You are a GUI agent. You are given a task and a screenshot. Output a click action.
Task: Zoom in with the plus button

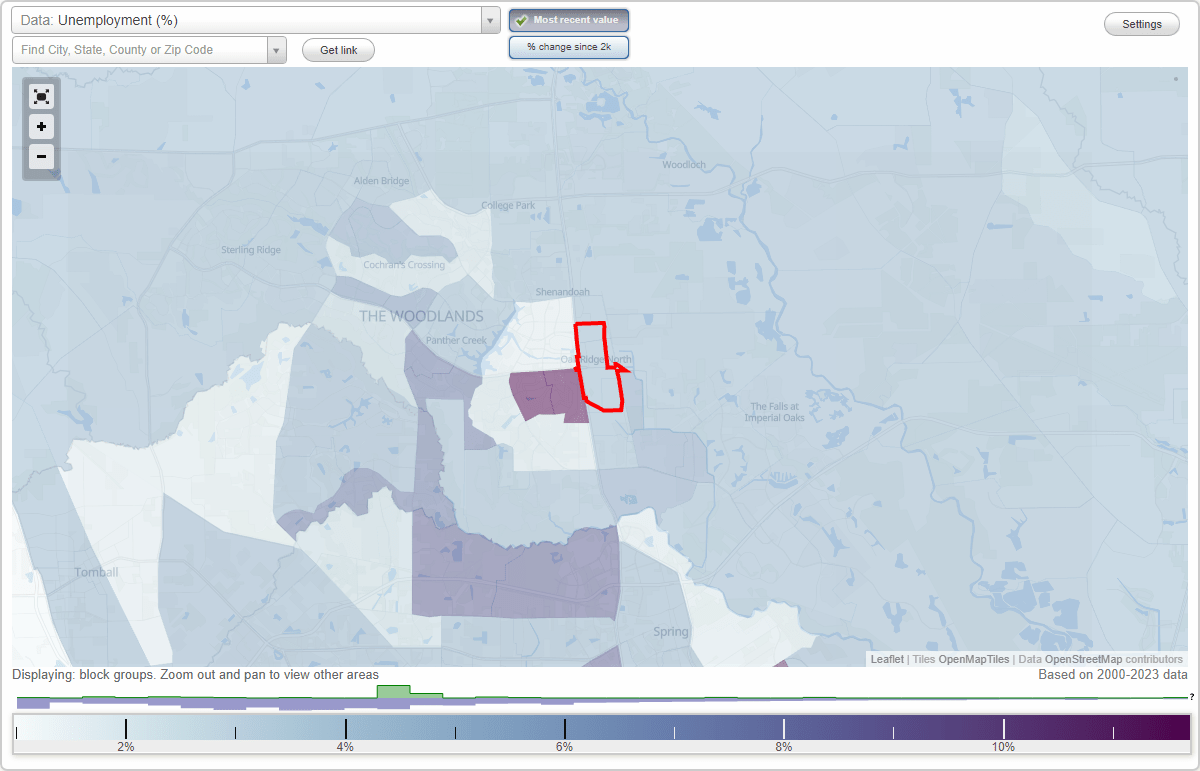[41, 127]
